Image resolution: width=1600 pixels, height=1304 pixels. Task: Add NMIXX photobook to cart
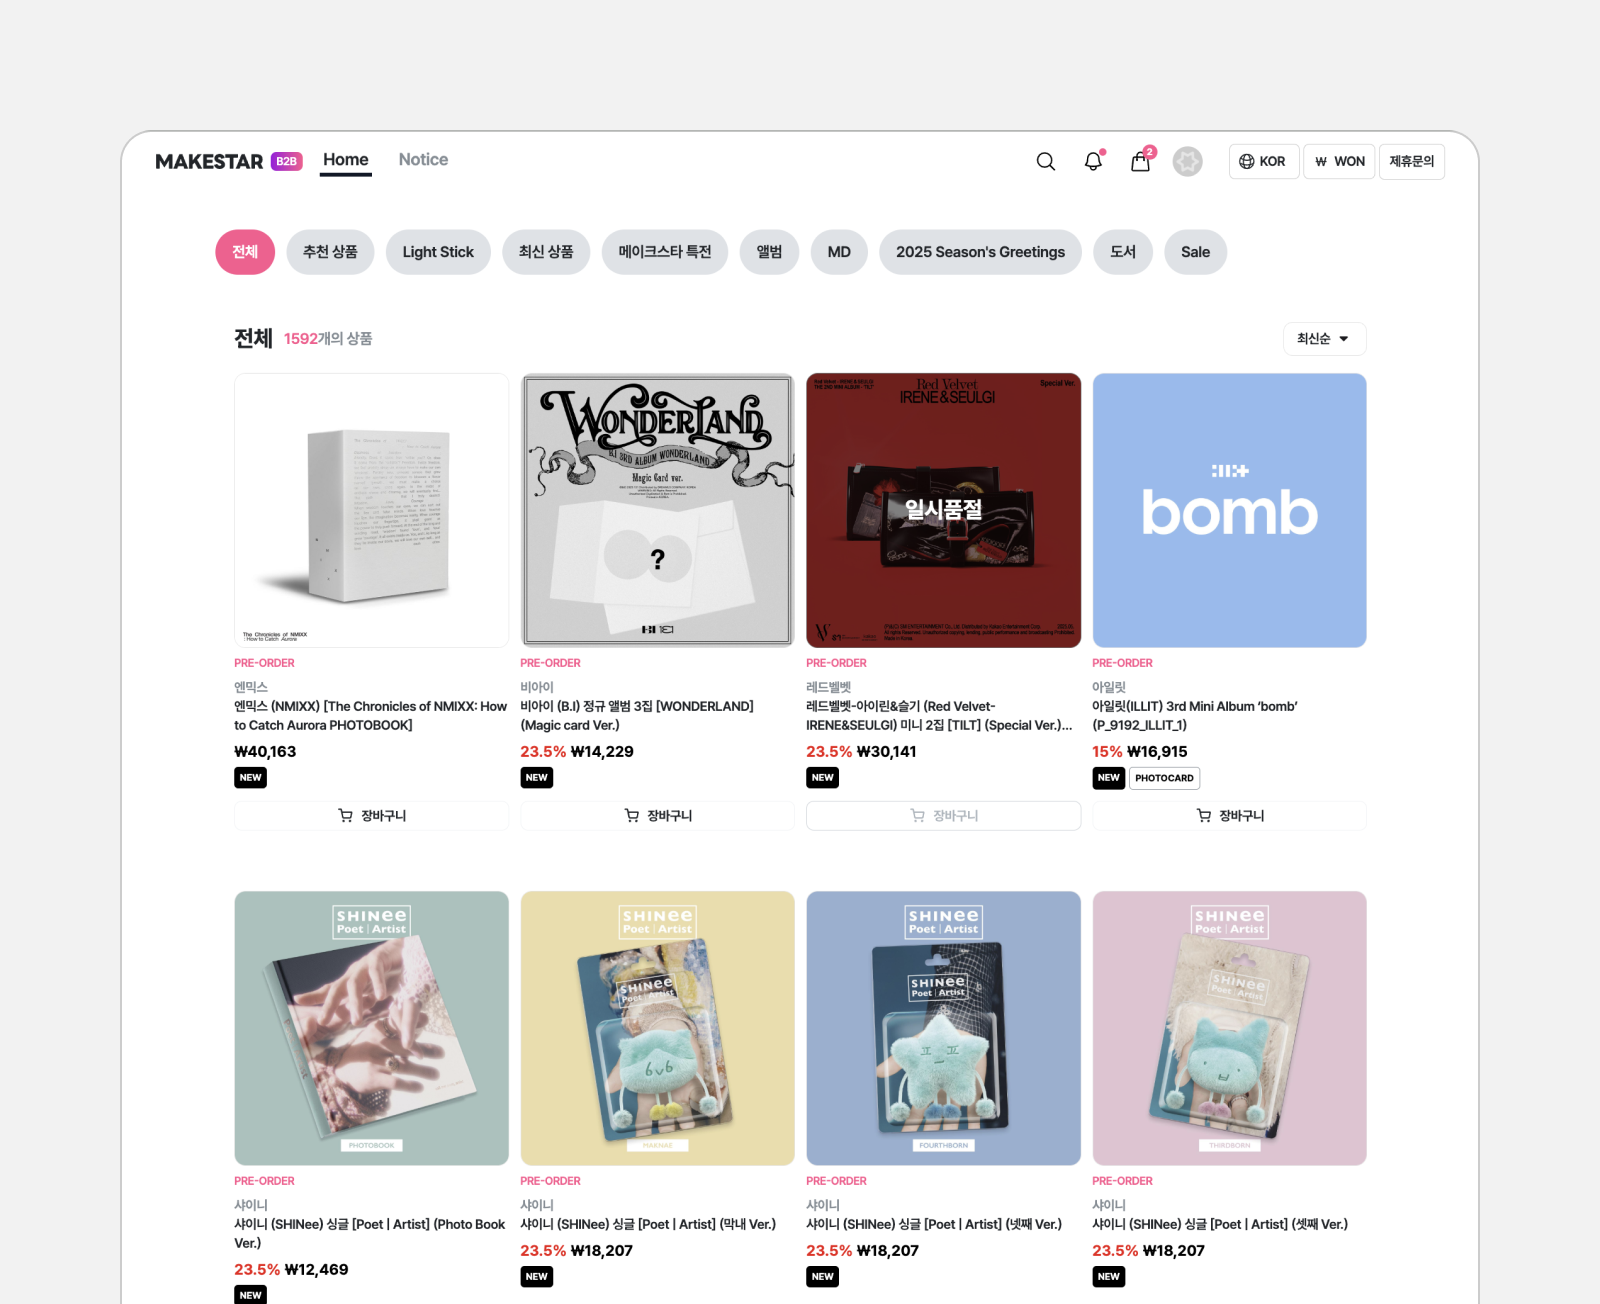tap(371, 816)
